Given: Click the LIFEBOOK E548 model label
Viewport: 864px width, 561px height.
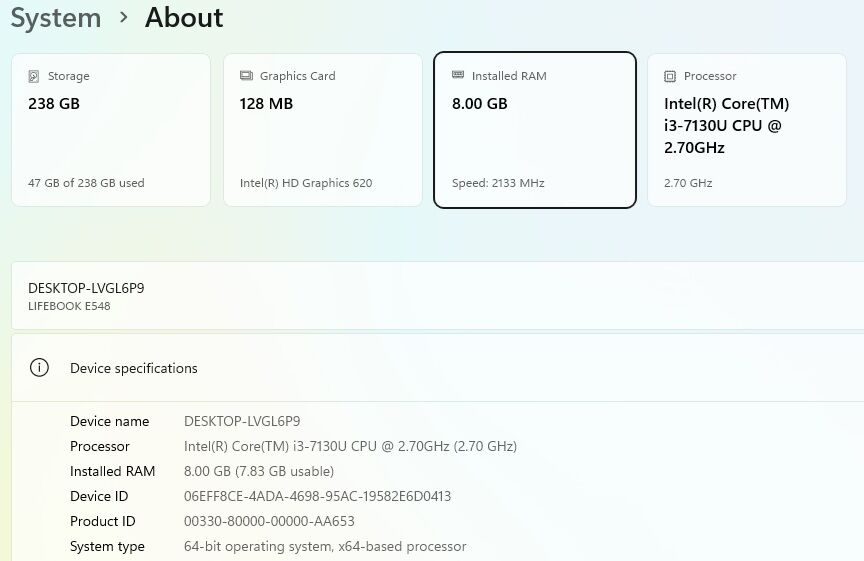Looking at the screenshot, I should [x=69, y=307].
